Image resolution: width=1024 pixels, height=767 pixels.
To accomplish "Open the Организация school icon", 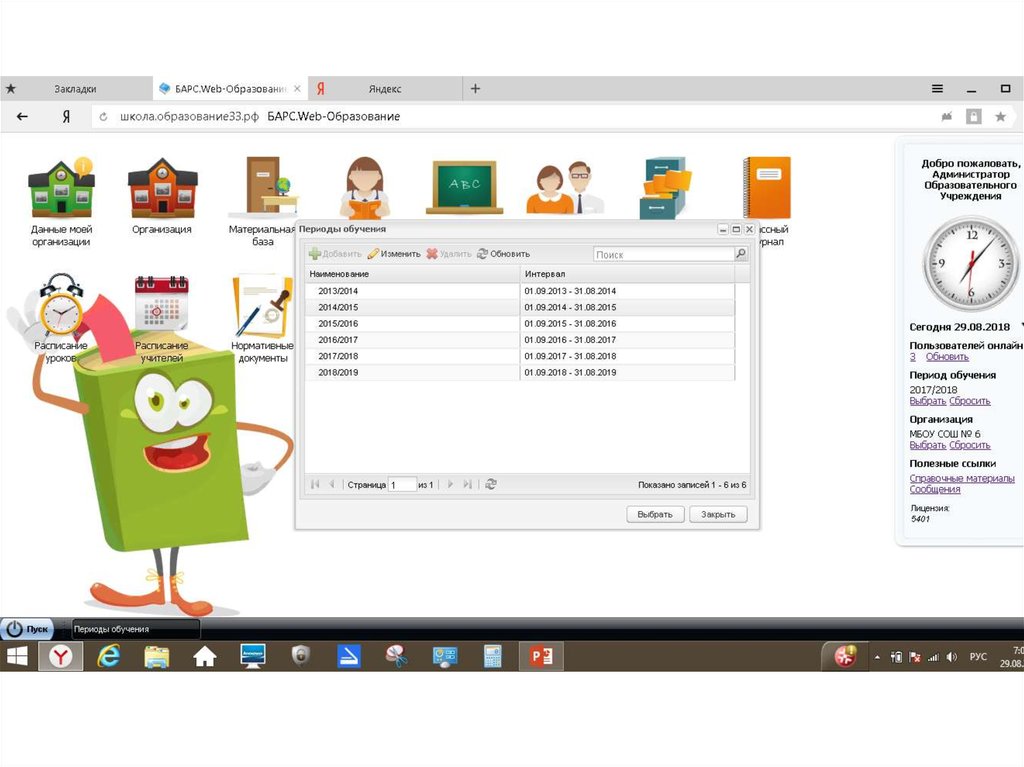I will (x=162, y=188).
